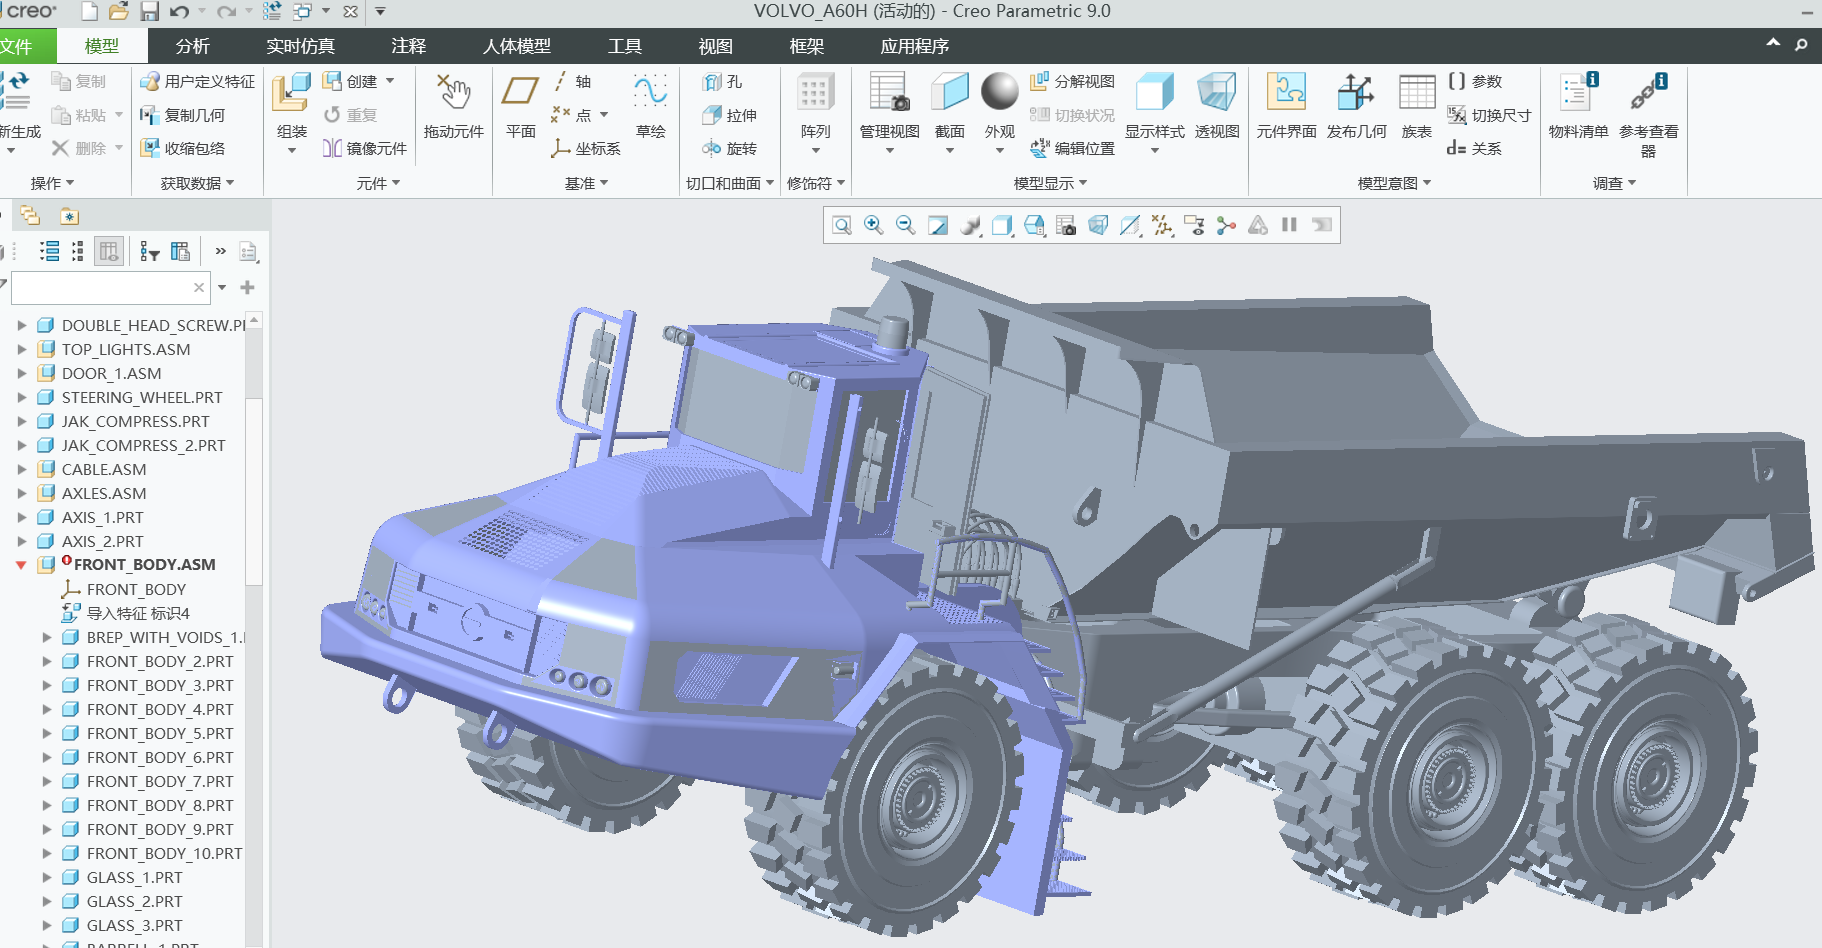1822x948 pixels.
Task: Click the Repaint icon in graphics toolbar
Action: 938,225
